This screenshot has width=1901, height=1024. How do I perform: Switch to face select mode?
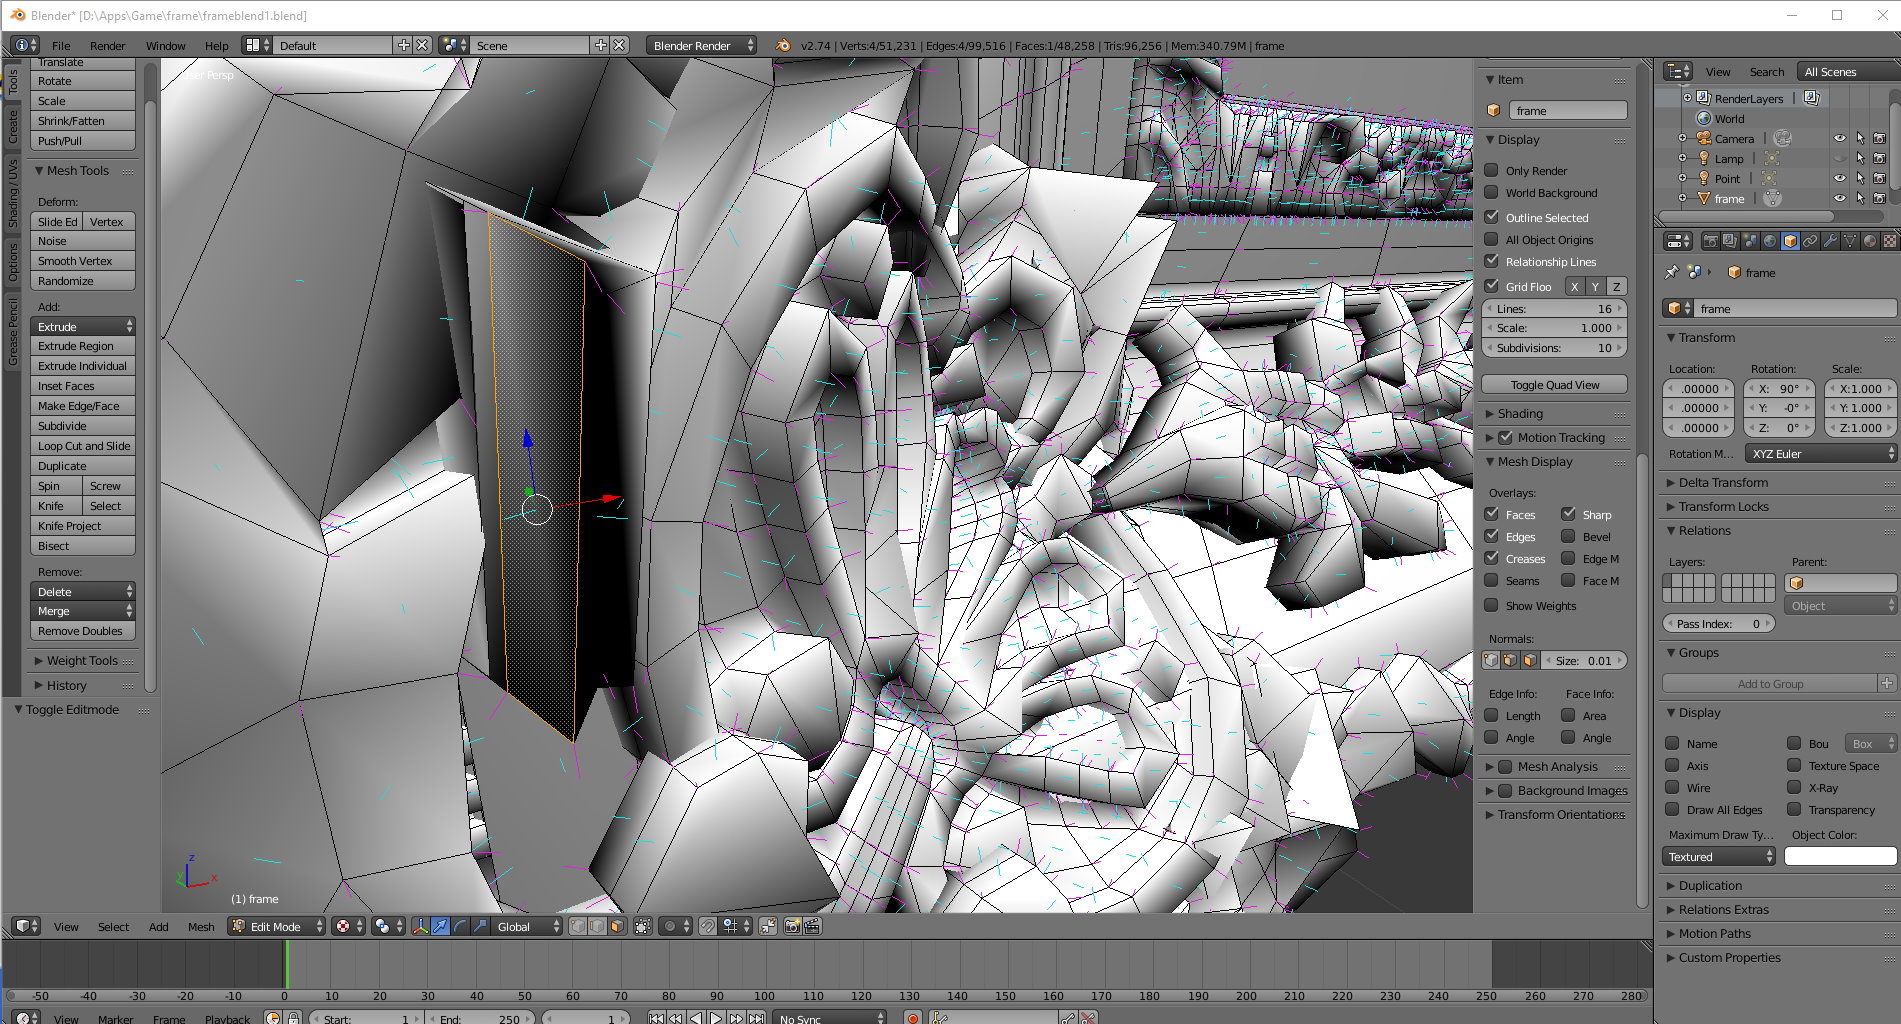click(x=617, y=926)
